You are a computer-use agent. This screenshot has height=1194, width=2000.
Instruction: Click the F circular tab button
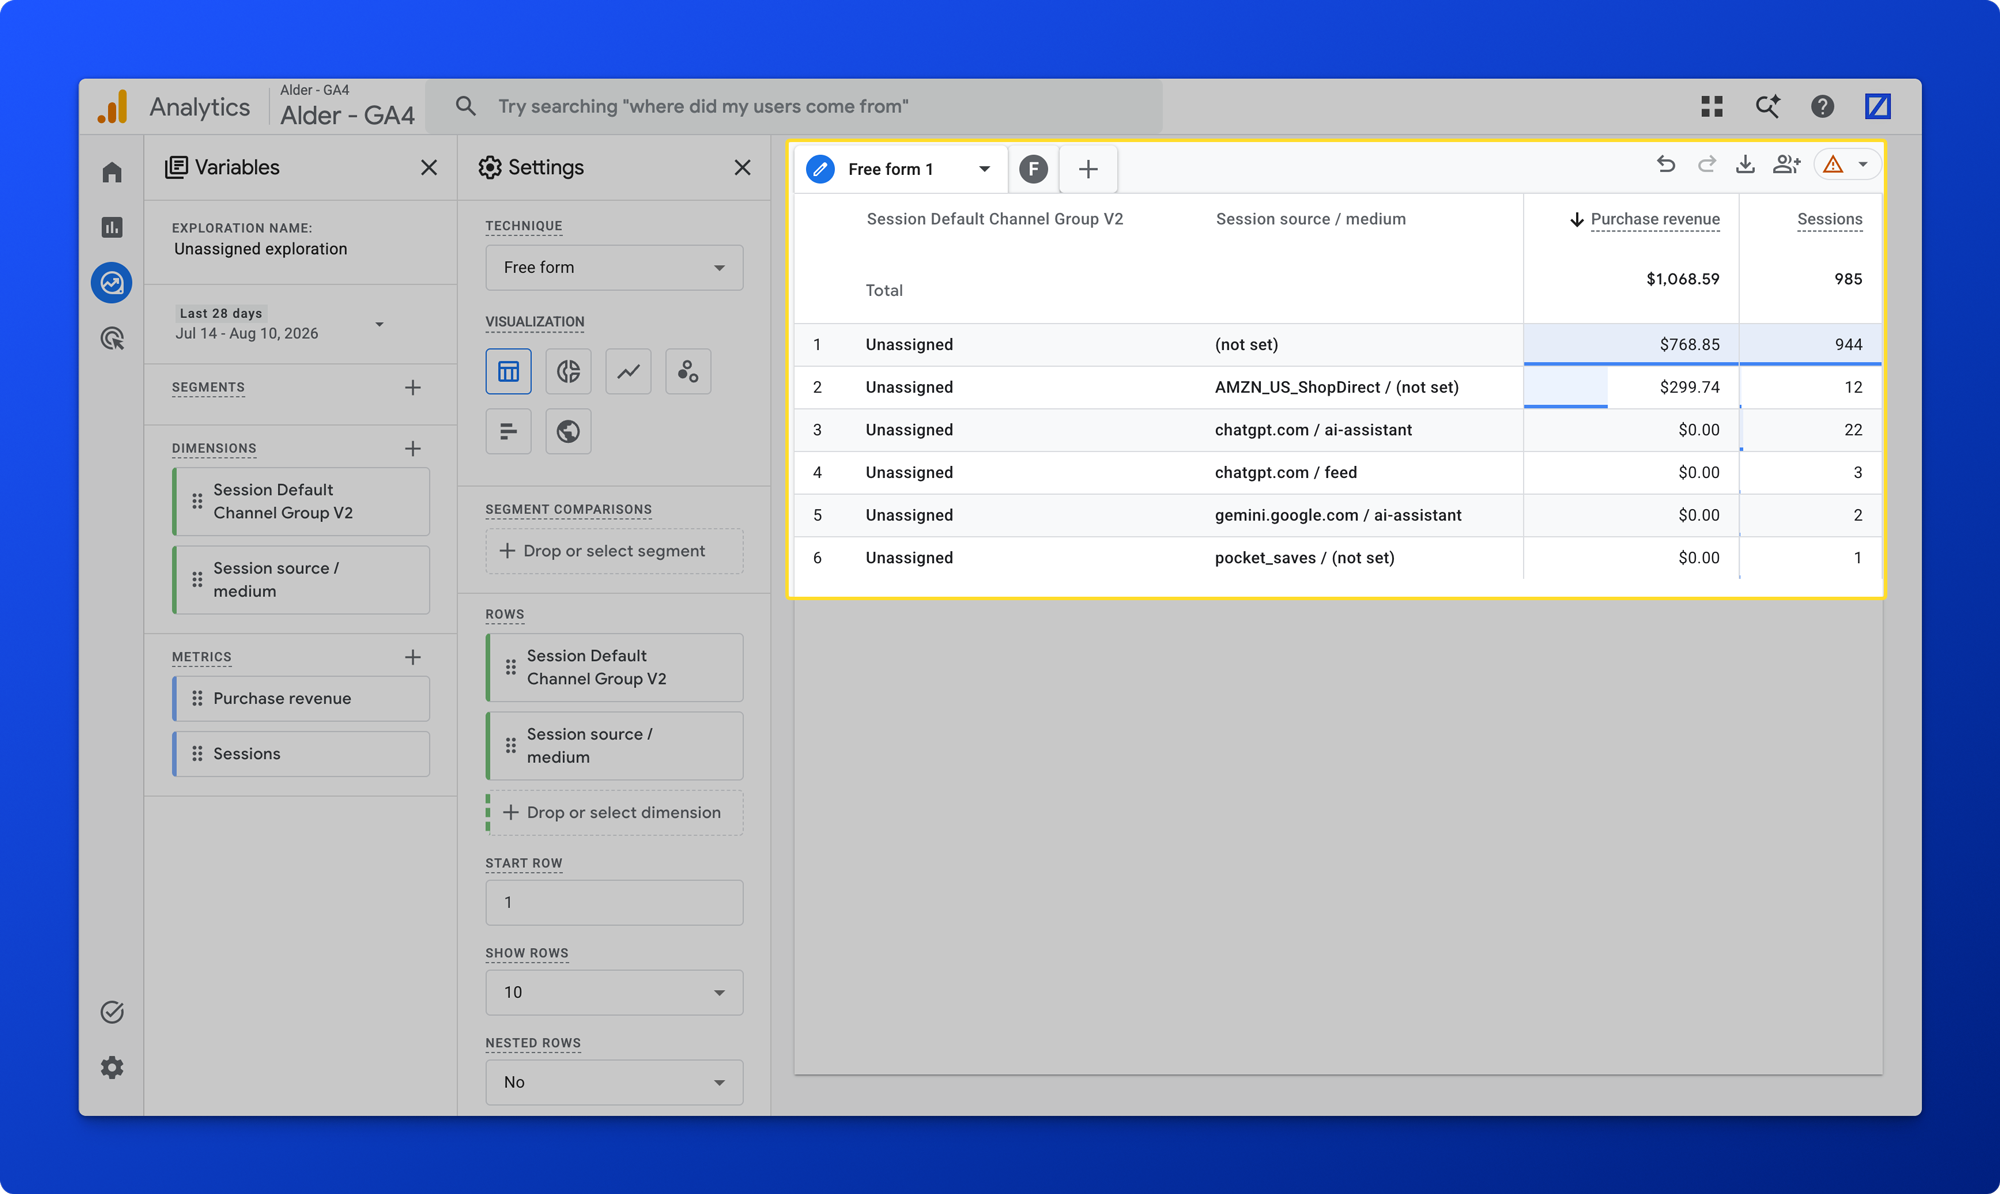coord(1033,169)
